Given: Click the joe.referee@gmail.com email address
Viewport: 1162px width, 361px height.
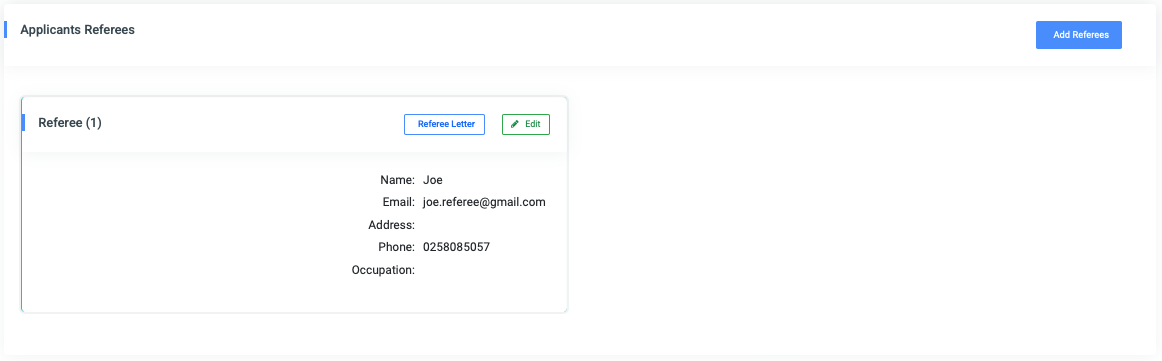Looking at the screenshot, I should pos(485,202).
